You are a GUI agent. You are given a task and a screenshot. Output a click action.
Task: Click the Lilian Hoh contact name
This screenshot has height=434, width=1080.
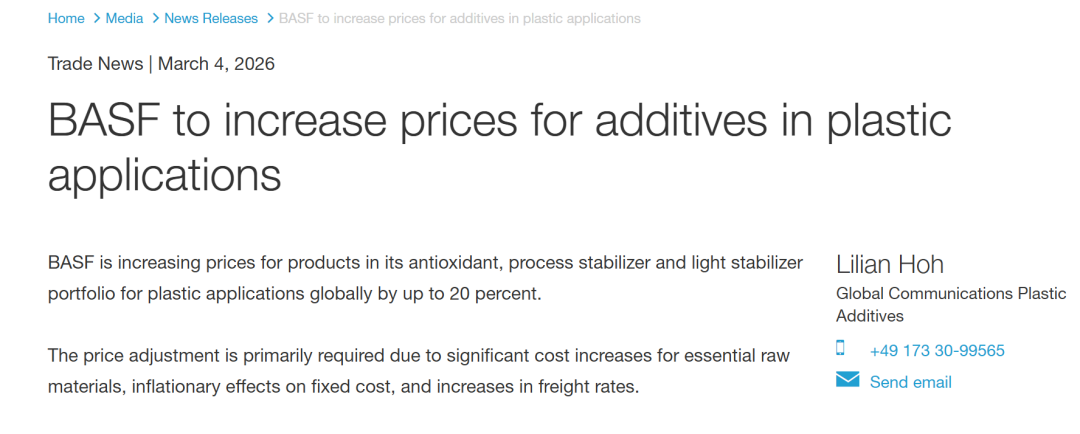pos(889,264)
